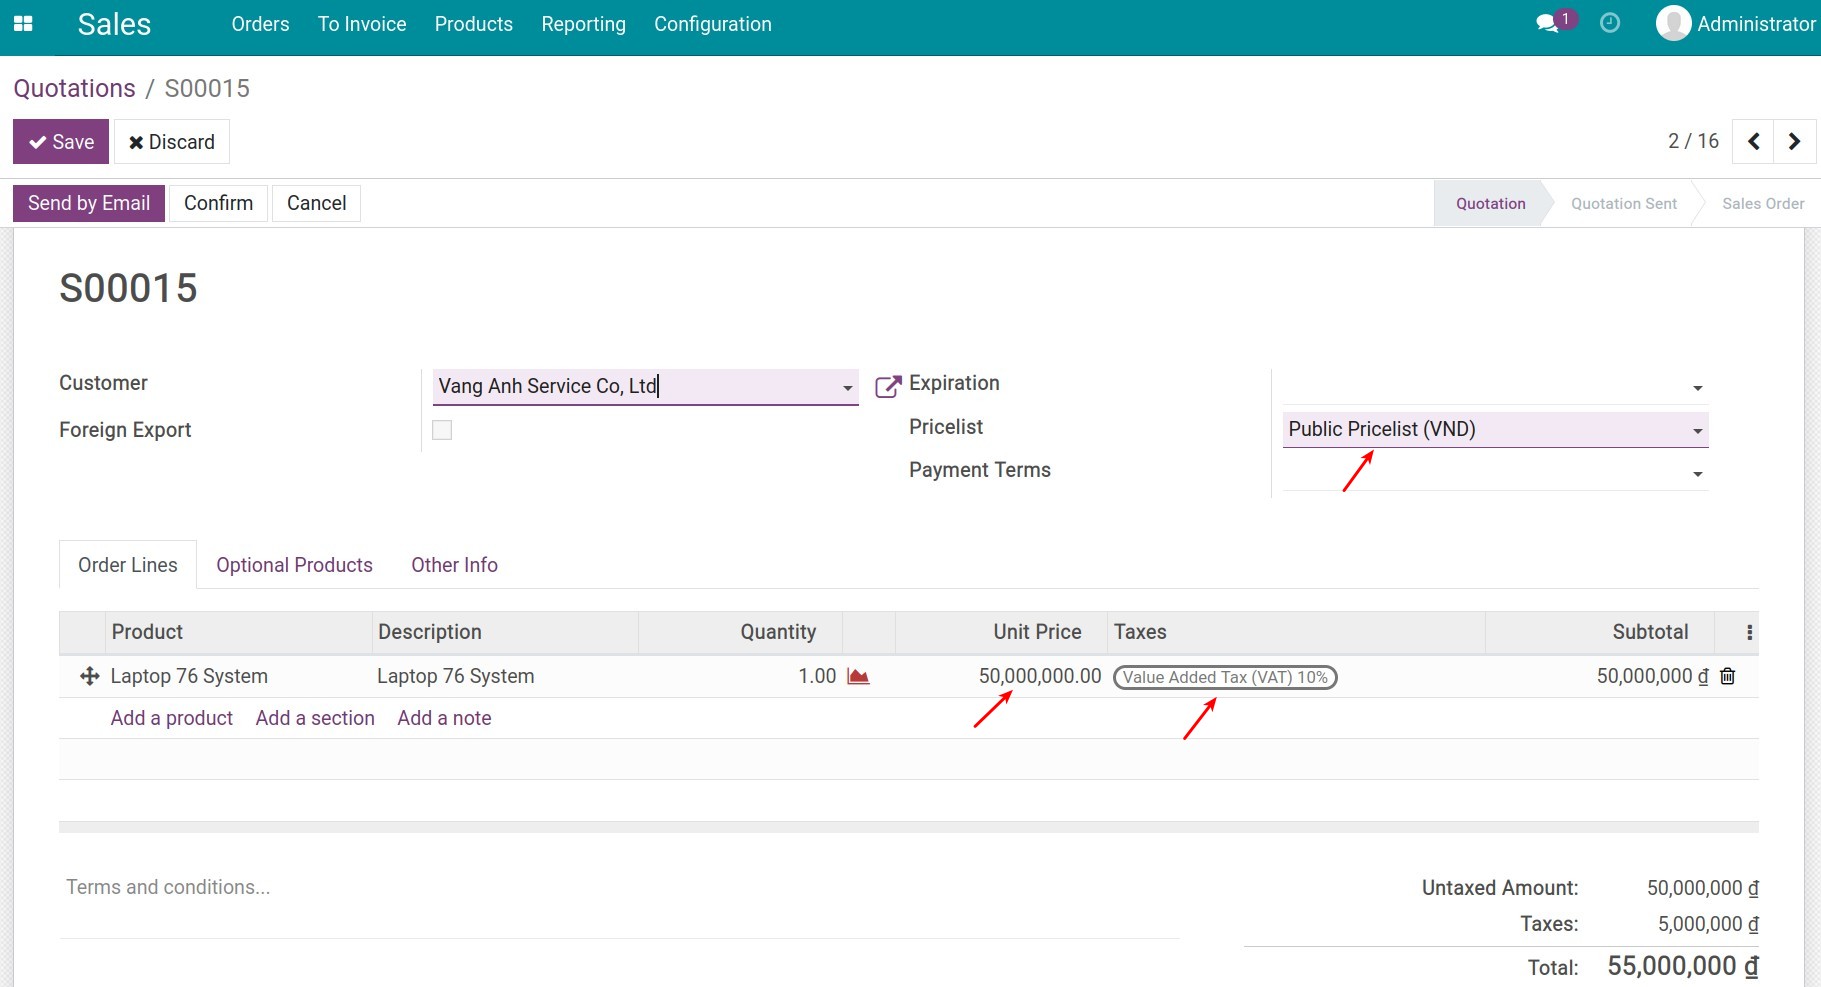Click the Administrator avatar icon

point(1671,22)
